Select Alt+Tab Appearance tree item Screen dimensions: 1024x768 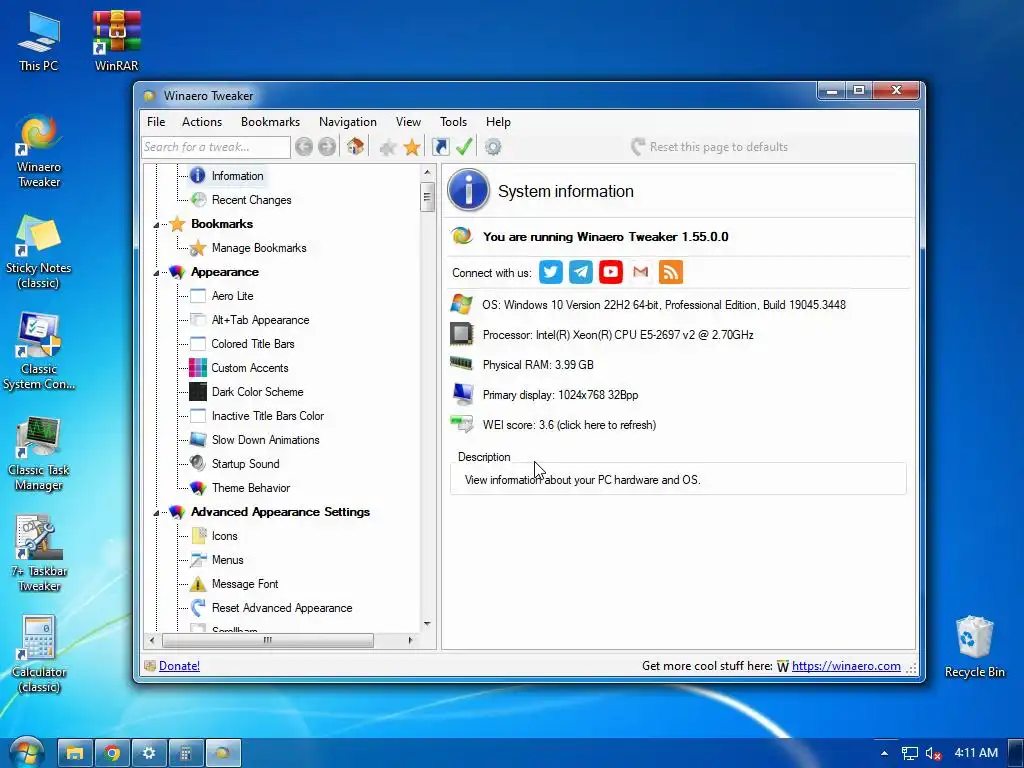point(260,320)
